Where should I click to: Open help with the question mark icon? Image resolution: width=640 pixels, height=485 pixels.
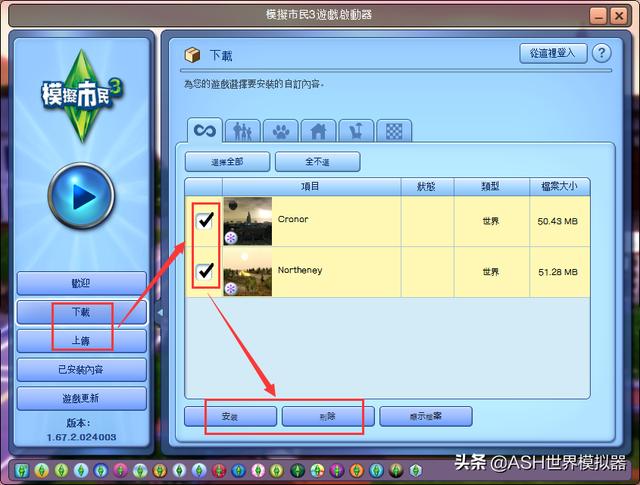click(601, 53)
